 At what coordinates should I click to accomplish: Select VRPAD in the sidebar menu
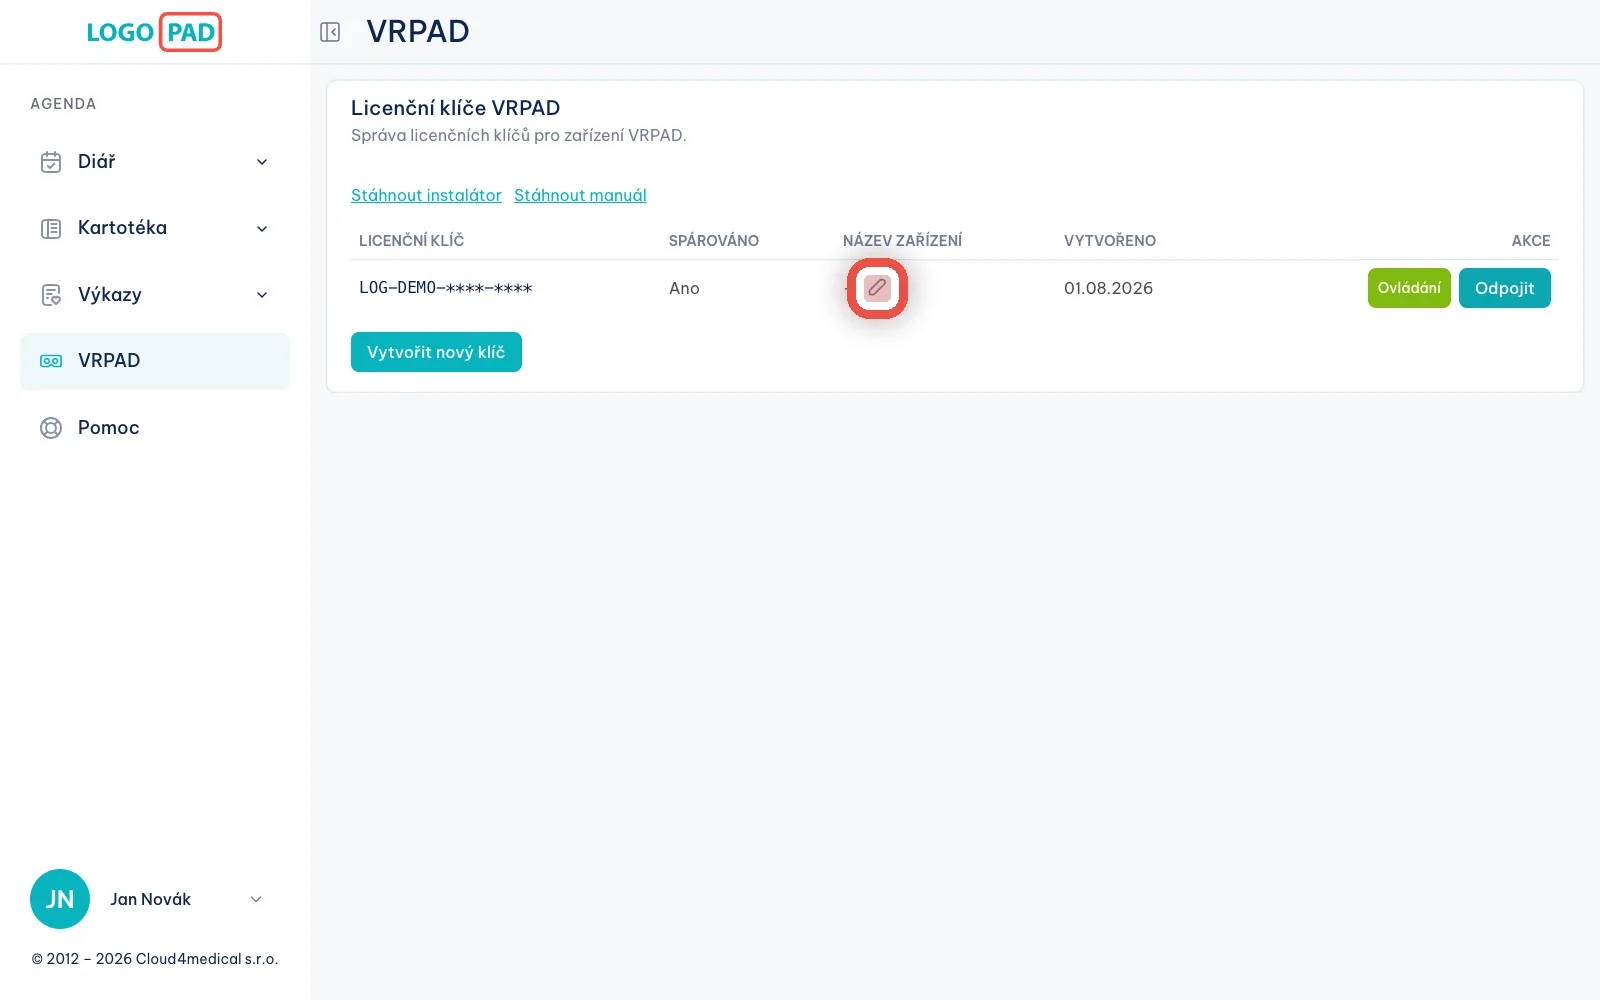point(155,361)
